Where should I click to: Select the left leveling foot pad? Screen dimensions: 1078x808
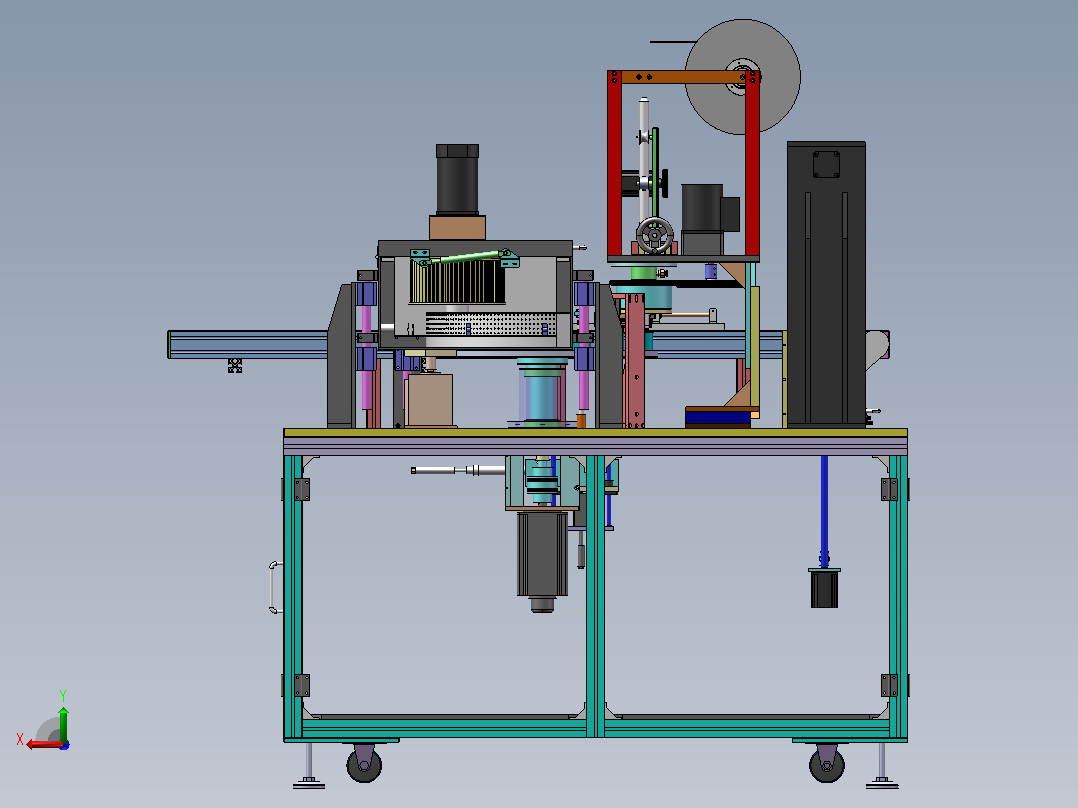coord(309,783)
